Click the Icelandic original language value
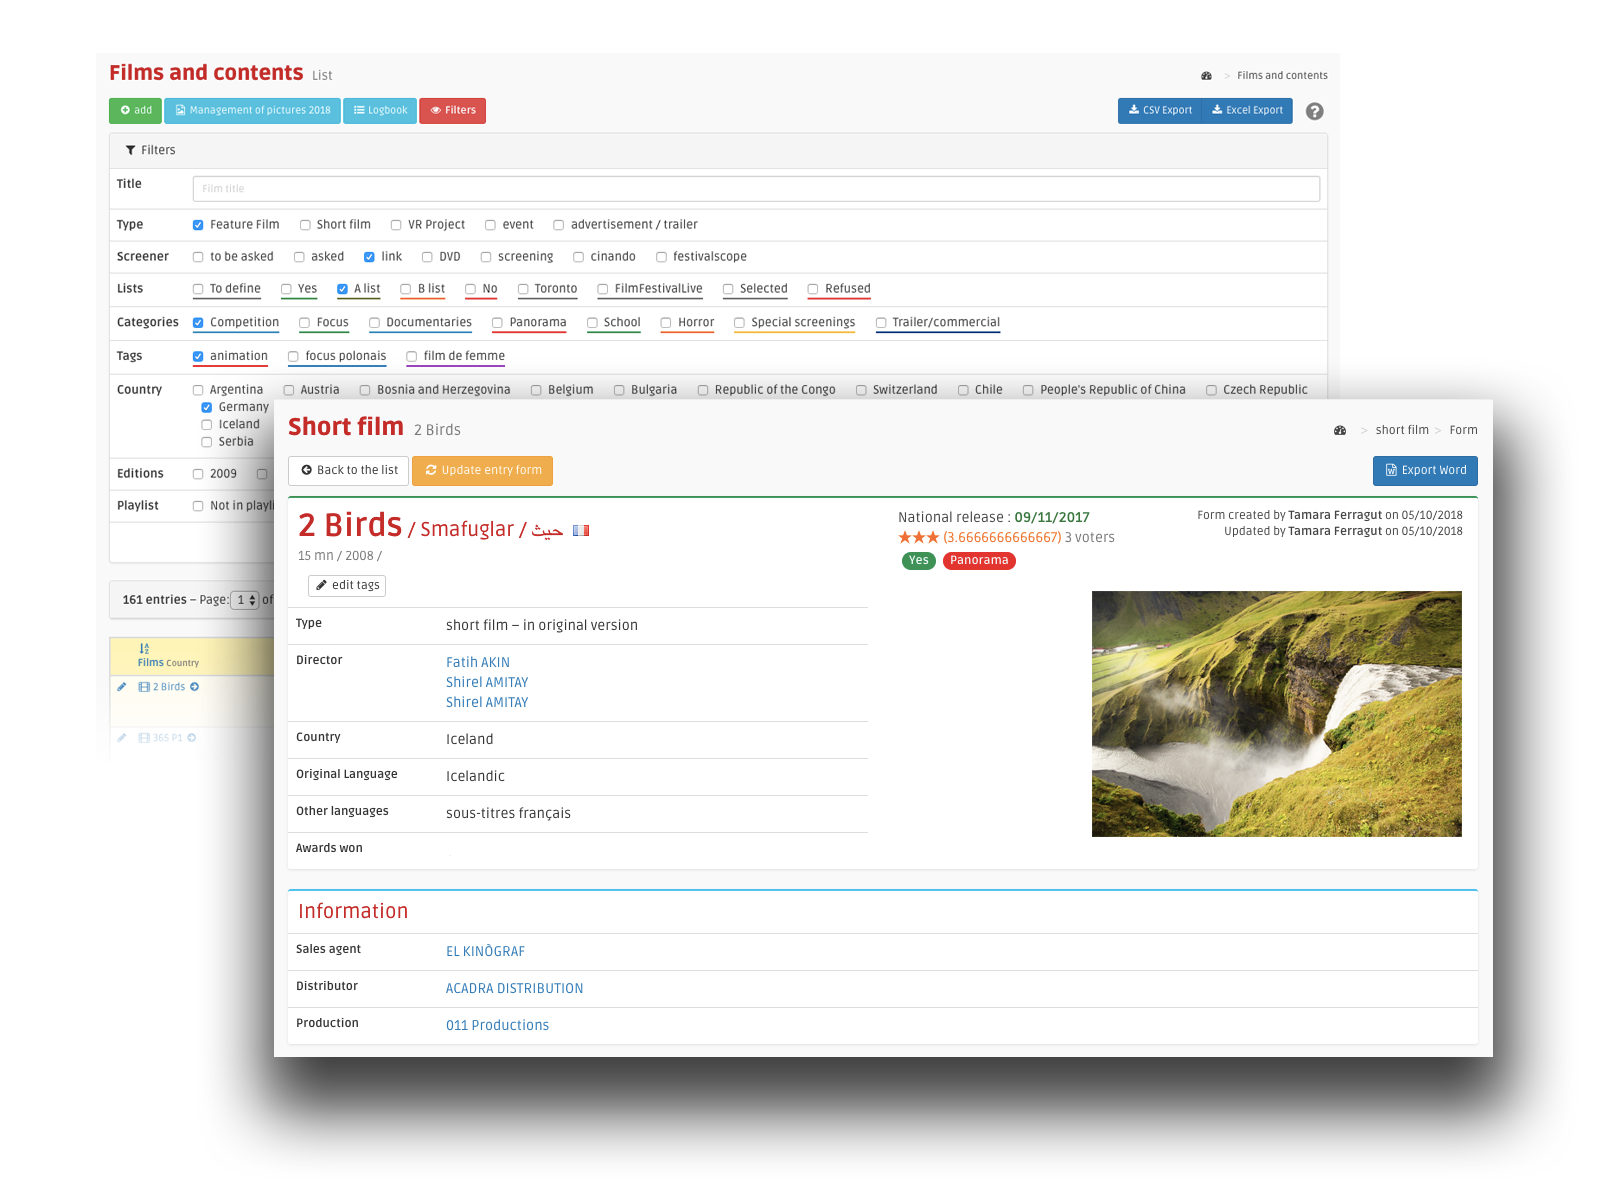 475,777
